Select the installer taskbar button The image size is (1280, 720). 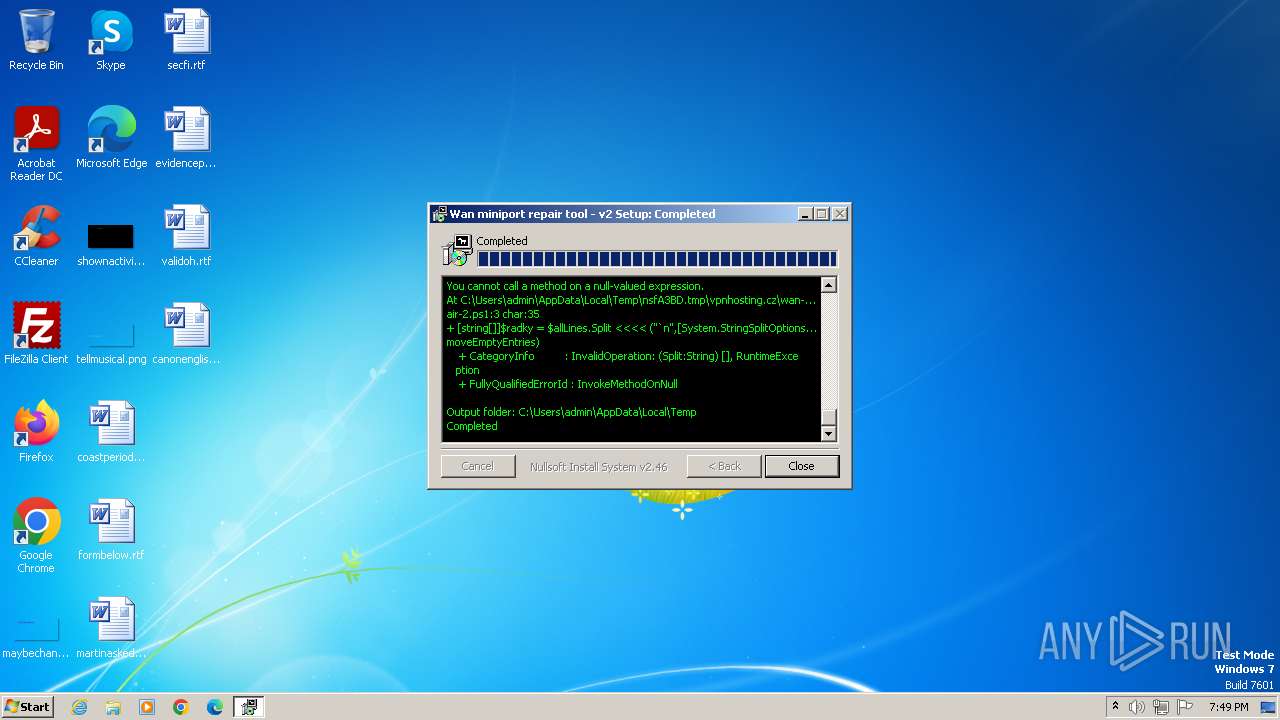click(x=248, y=707)
